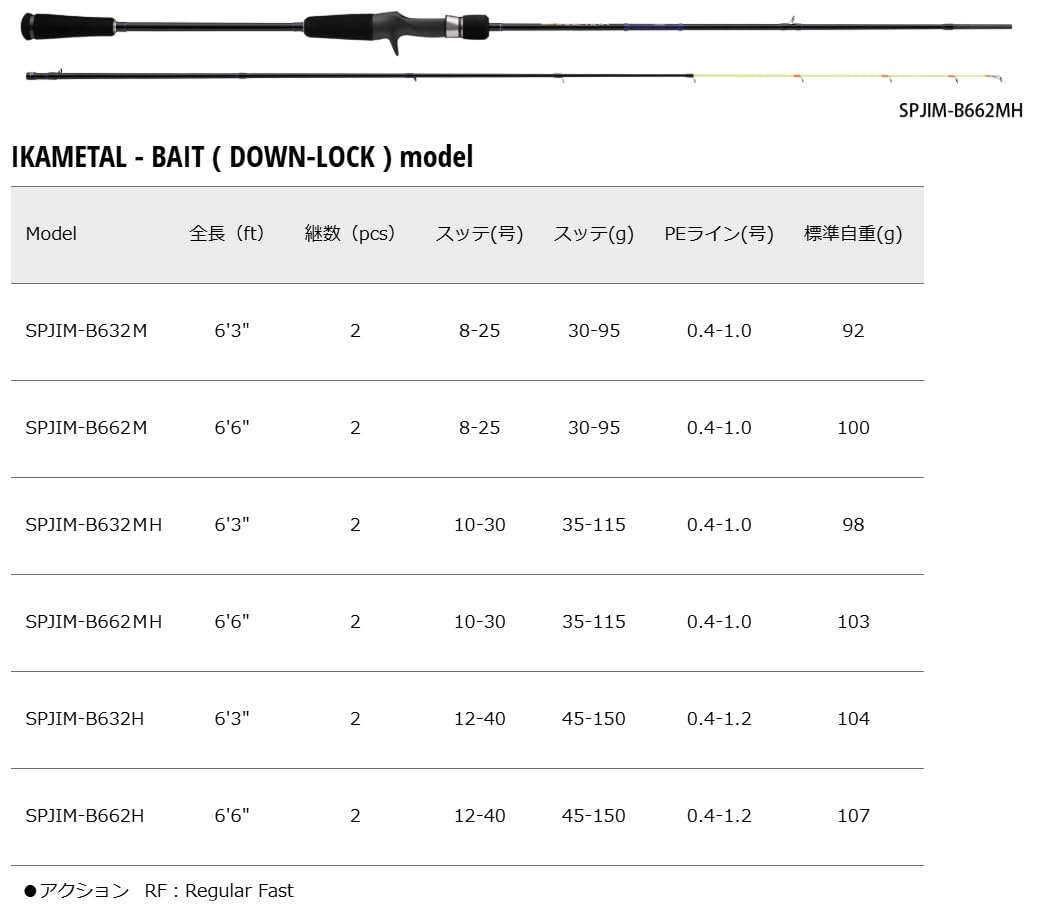
Task: Select the SPJIM-B662M model name
Action: pyautogui.click(x=86, y=428)
